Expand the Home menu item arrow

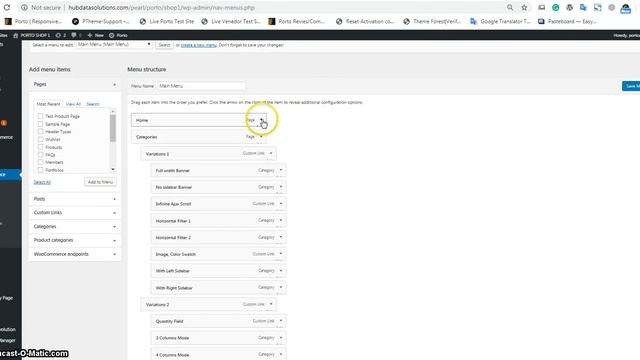[262, 120]
